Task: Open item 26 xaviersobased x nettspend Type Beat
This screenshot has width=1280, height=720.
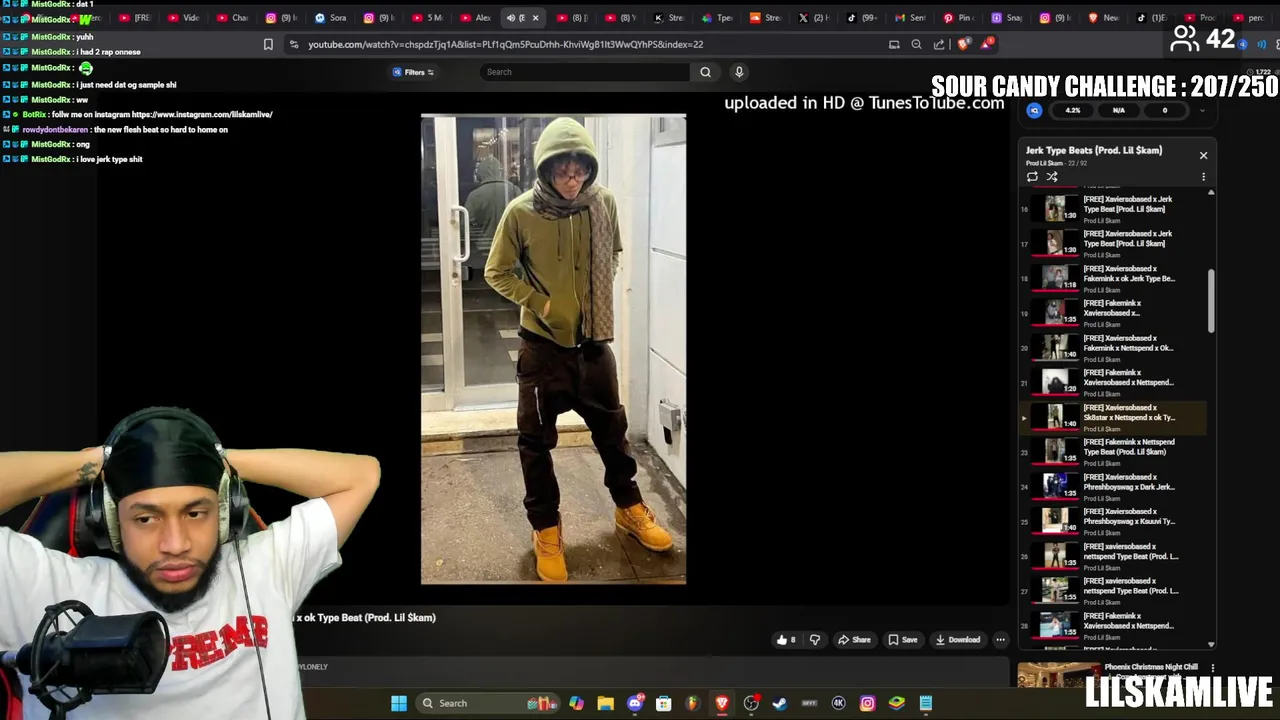Action: (1112, 555)
